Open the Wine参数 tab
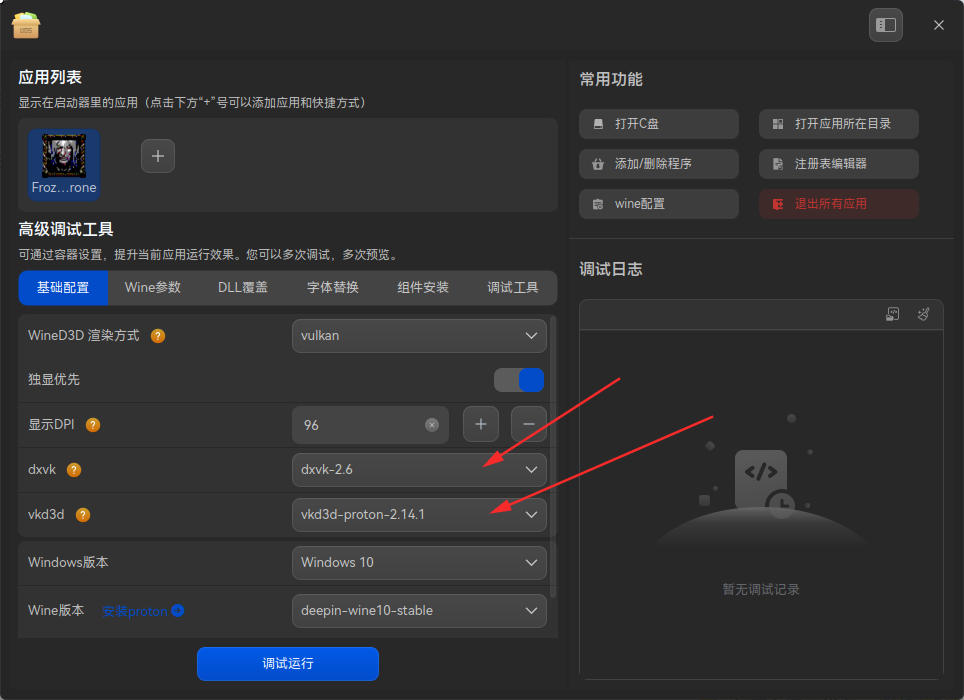Screen dimensions: 964x700 pyautogui.click(x=152, y=288)
